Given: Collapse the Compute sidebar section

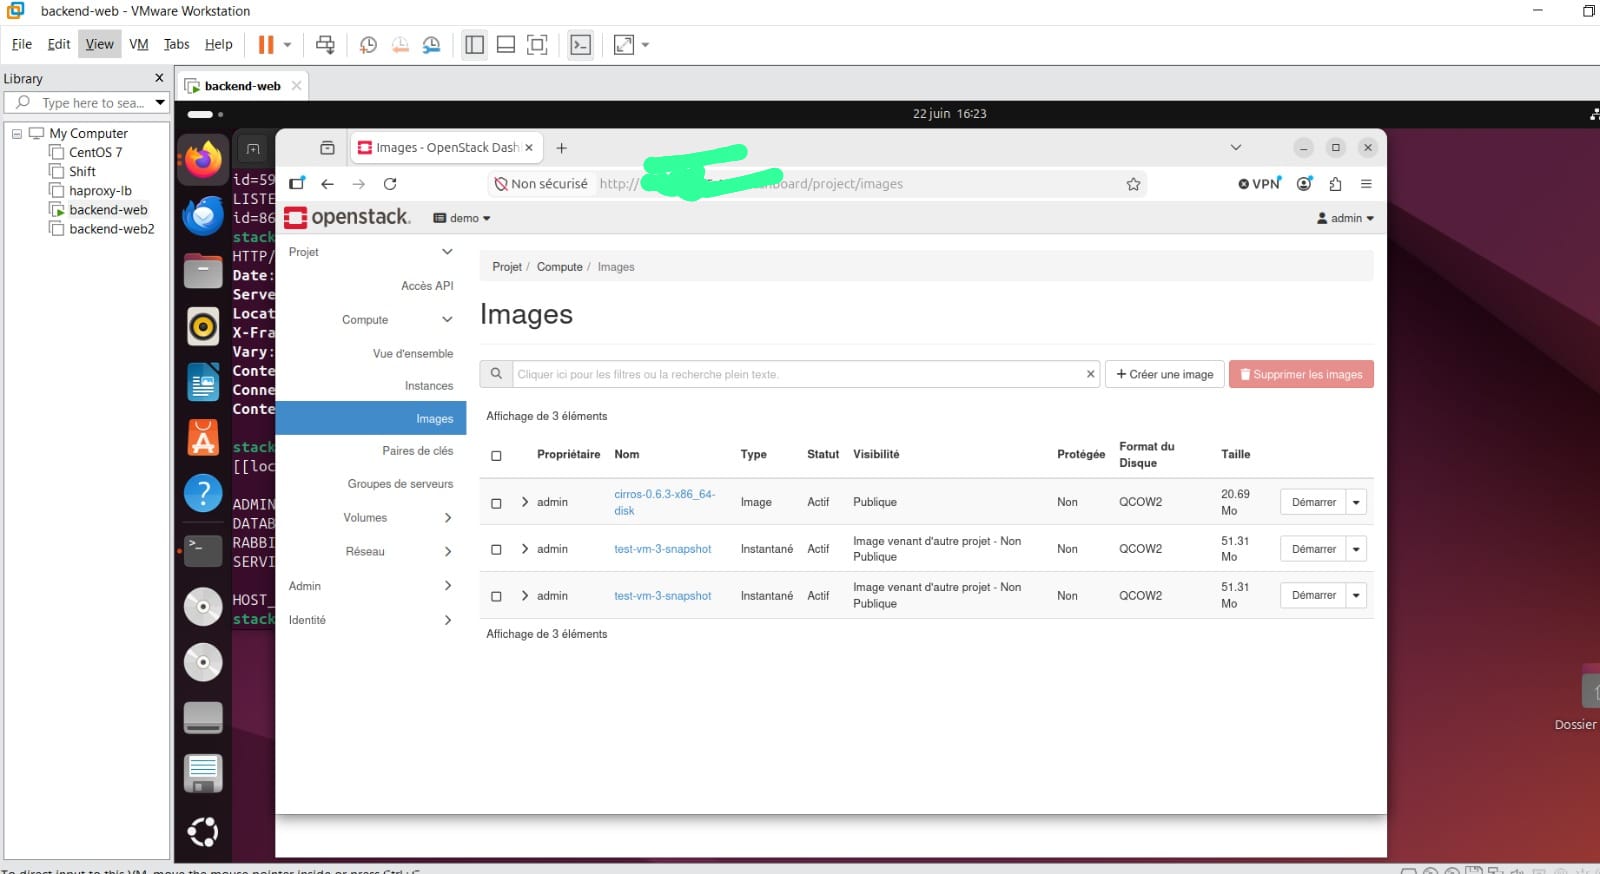Looking at the screenshot, I should (447, 320).
